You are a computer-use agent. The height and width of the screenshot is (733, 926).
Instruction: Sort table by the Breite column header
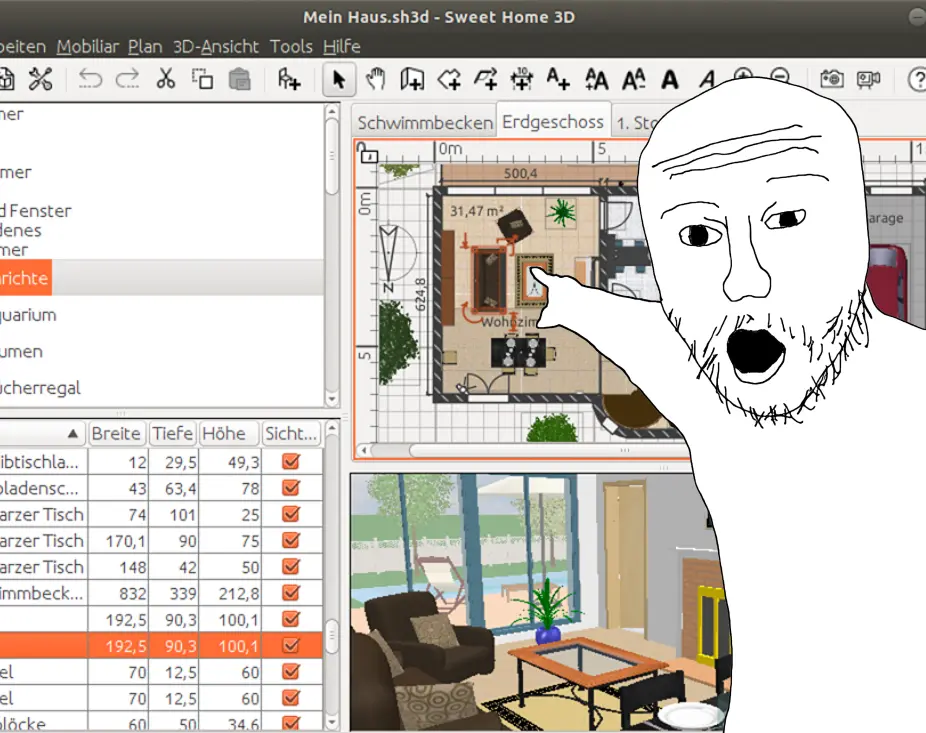point(116,434)
